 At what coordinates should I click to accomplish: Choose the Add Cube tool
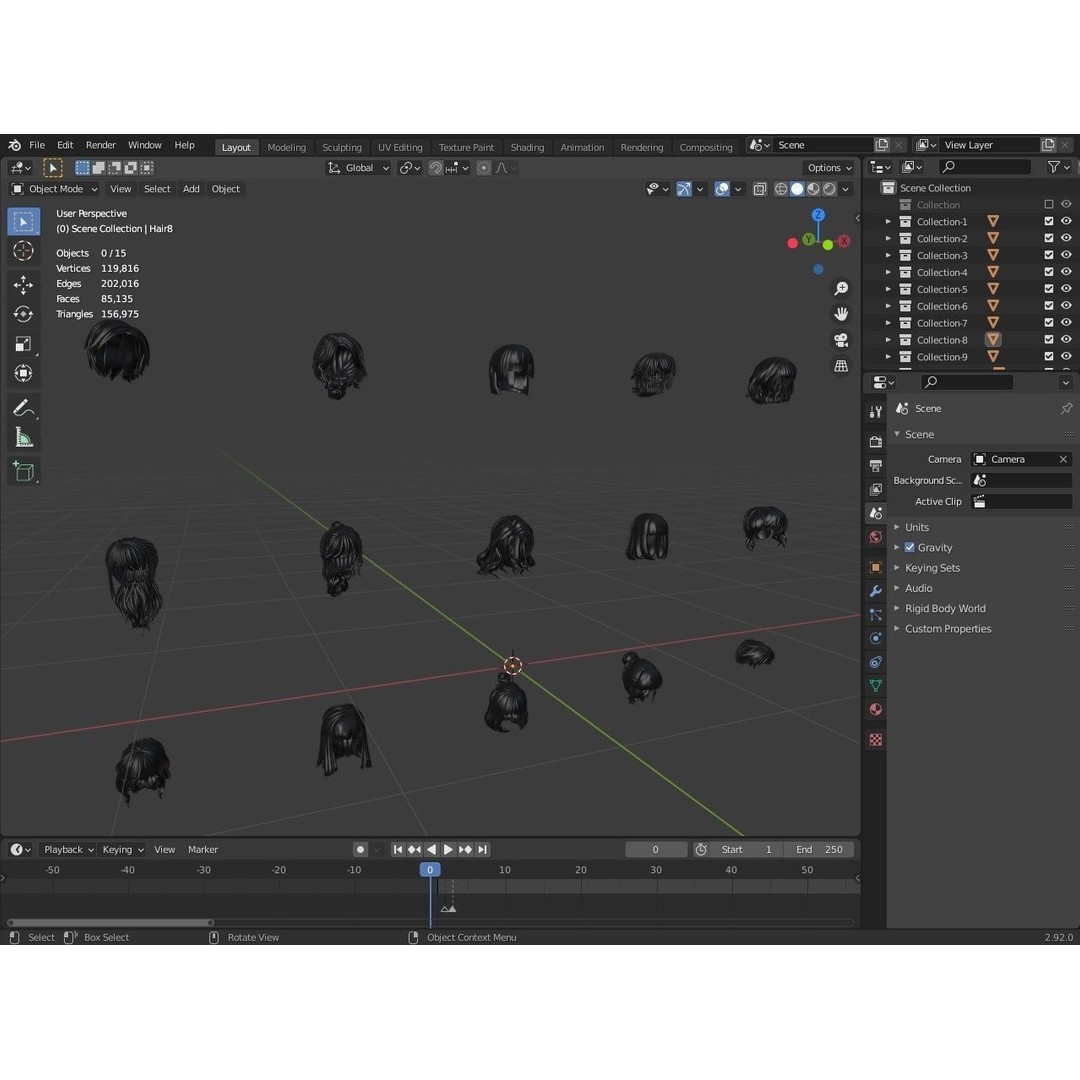coord(24,471)
